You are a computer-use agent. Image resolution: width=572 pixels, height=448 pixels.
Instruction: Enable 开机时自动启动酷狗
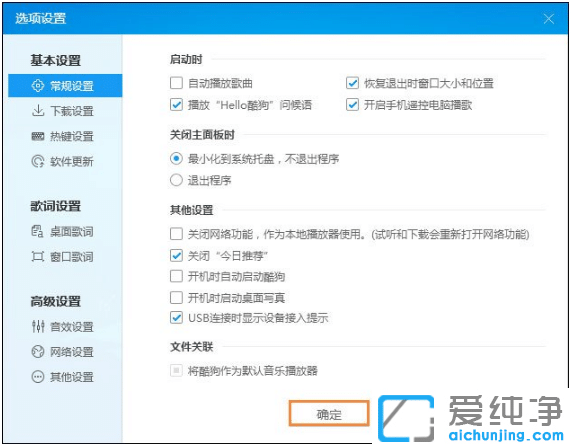click(176, 276)
